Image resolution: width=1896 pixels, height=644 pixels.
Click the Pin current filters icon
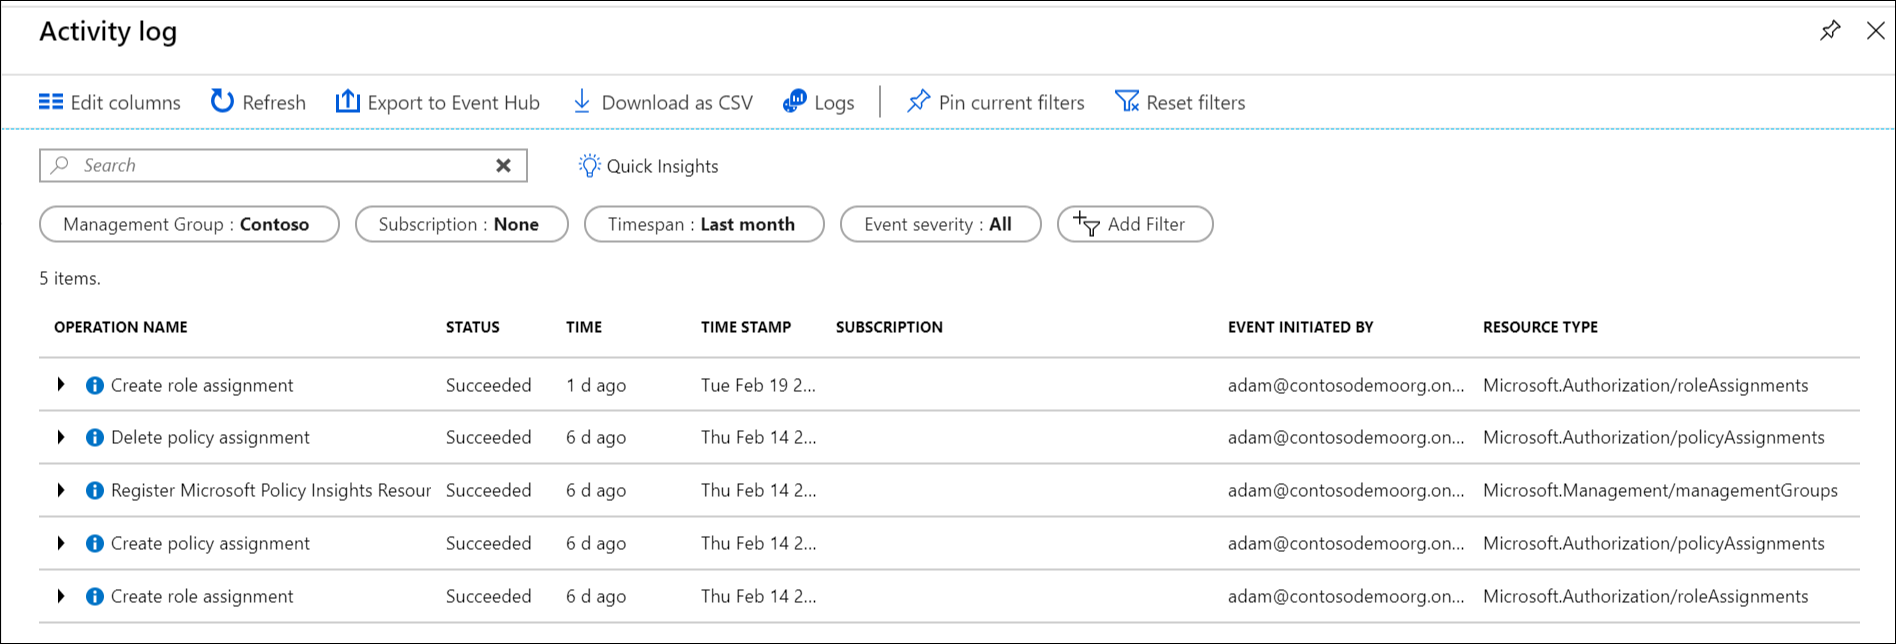[918, 102]
